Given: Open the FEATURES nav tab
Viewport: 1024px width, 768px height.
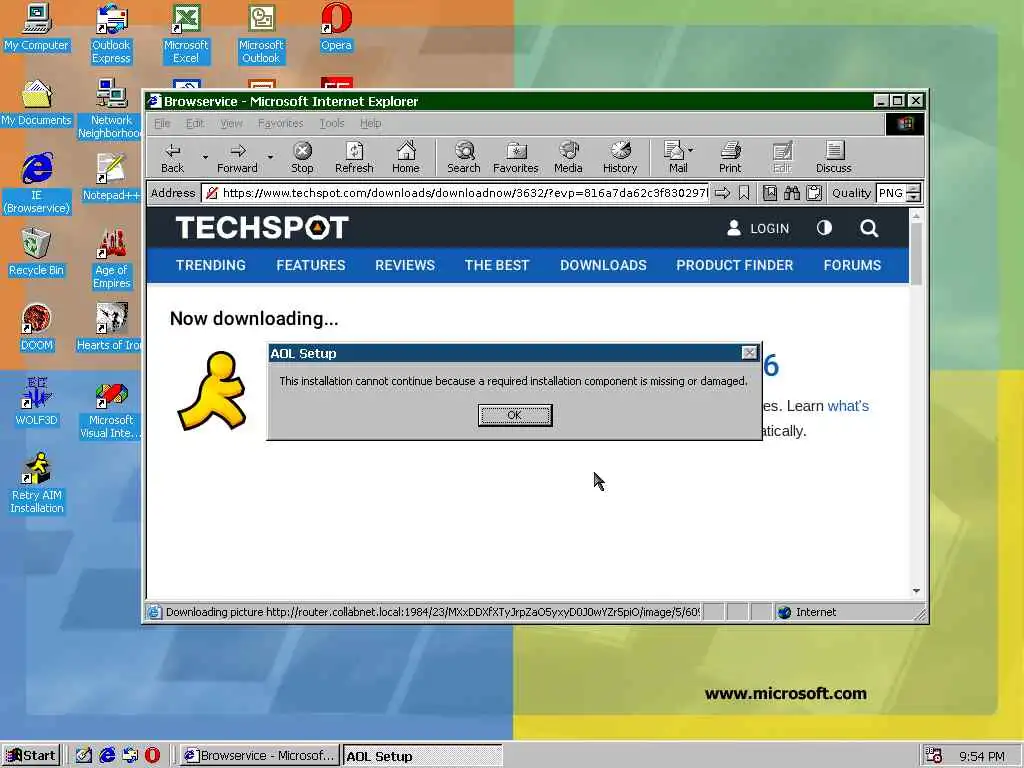Looking at the screenshot, I should [311, 265].
